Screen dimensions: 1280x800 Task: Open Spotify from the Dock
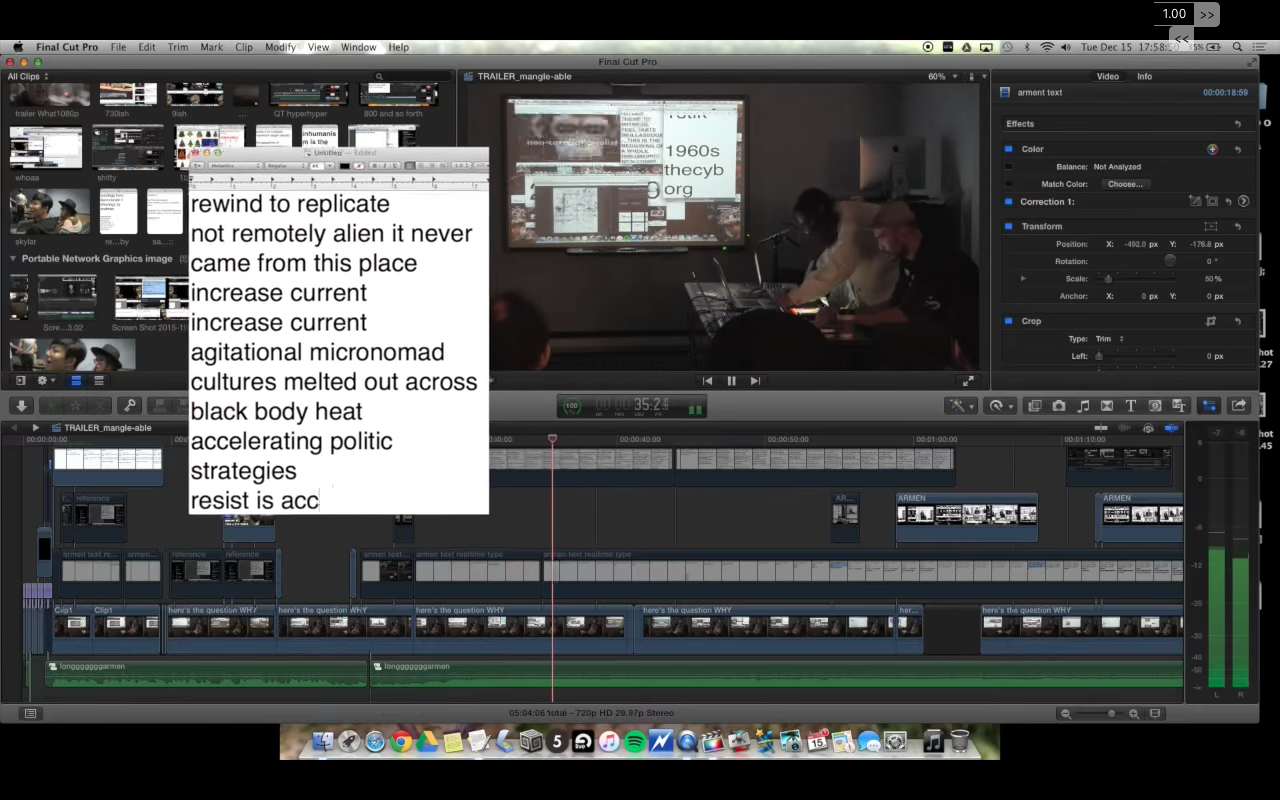point(634,741)
